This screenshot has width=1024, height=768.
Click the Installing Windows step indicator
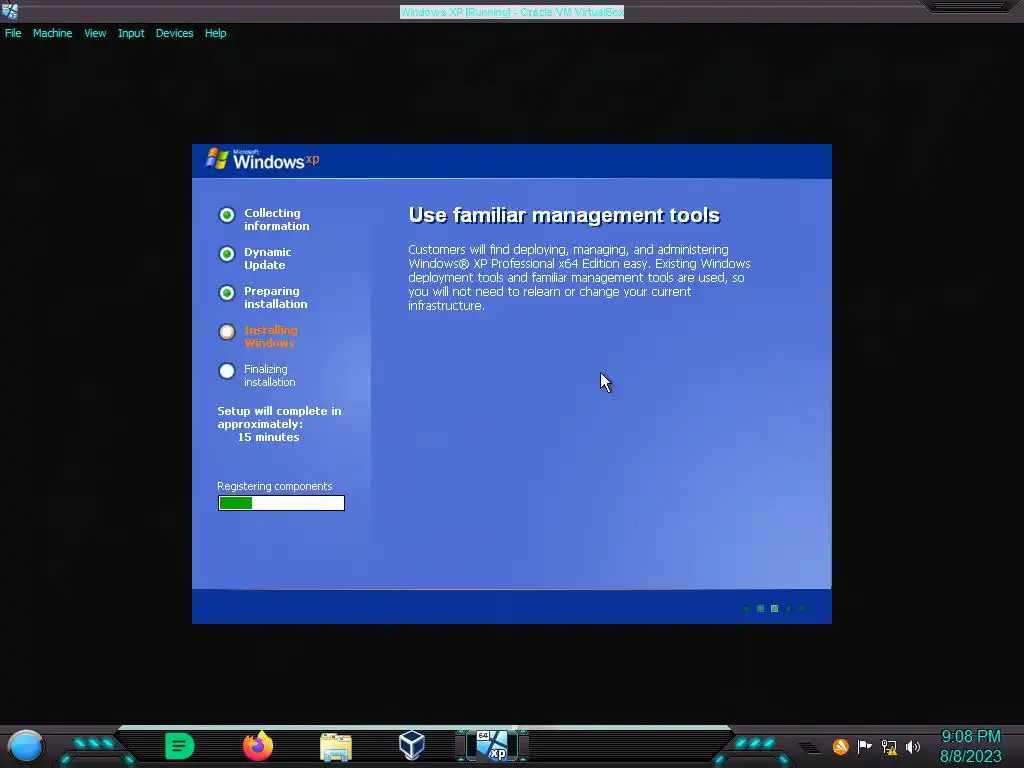tap(227, 332)
